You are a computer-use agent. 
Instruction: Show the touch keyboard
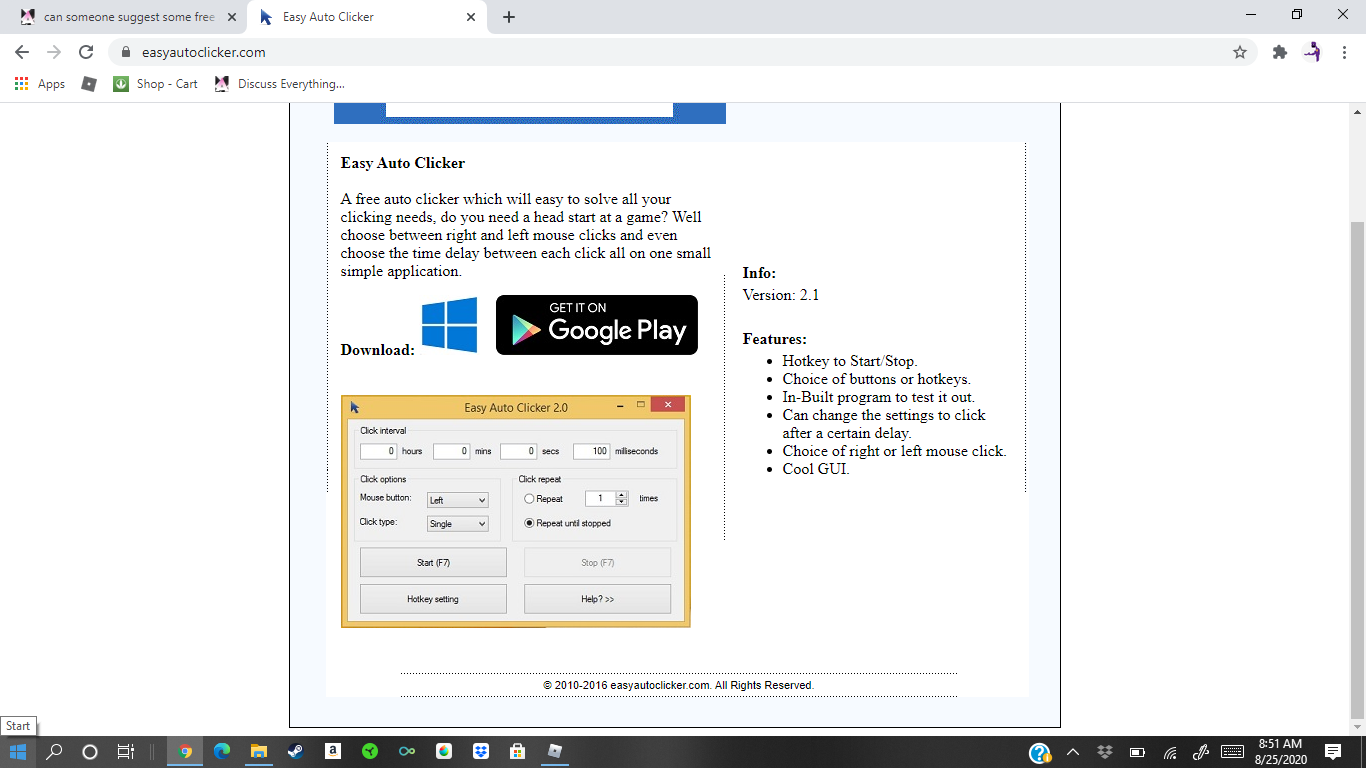(1233, 752)
